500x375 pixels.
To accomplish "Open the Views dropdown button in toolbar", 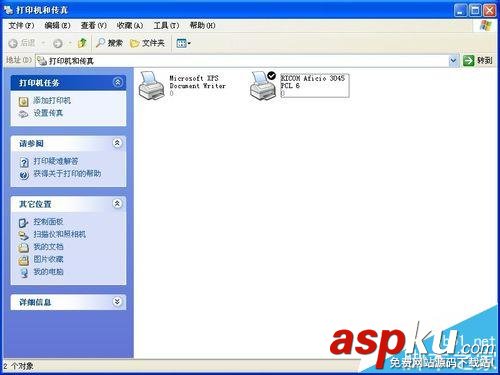I will click(183, 43).
